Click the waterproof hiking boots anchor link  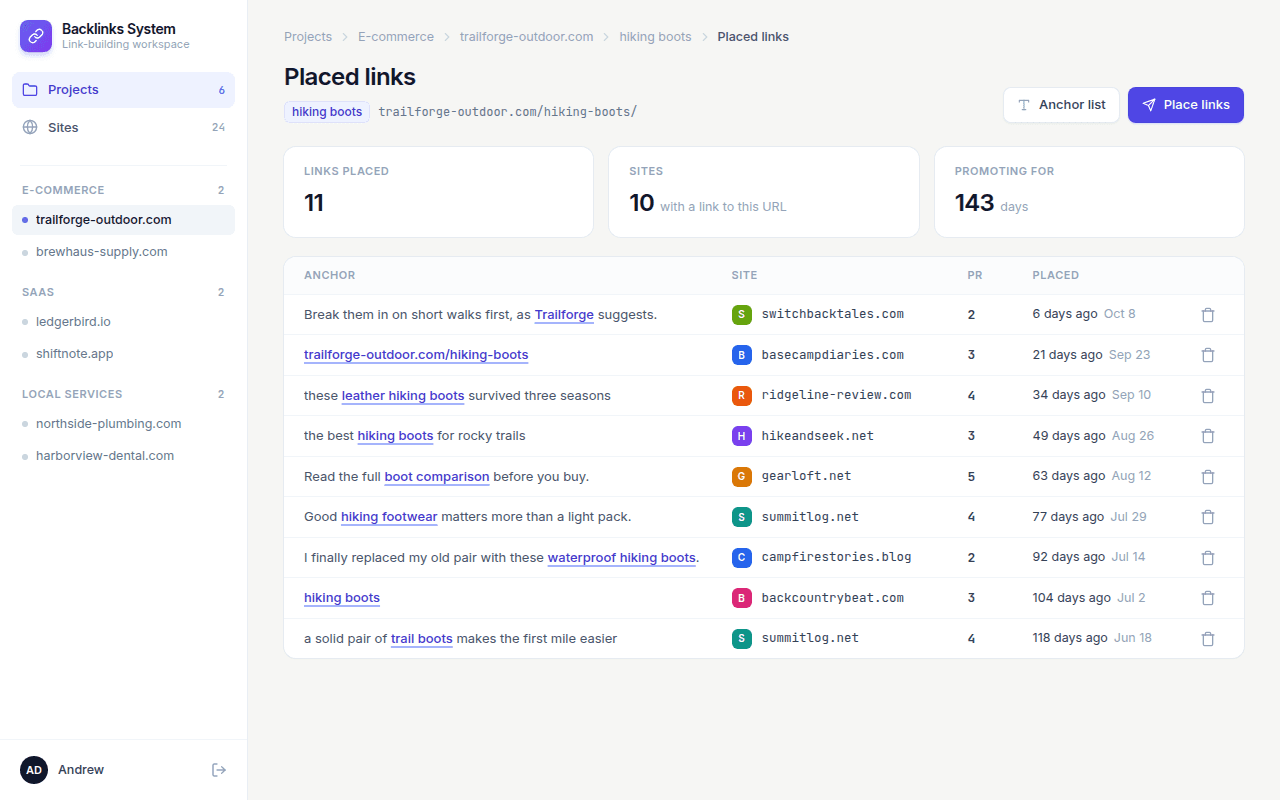pos(621,558)
